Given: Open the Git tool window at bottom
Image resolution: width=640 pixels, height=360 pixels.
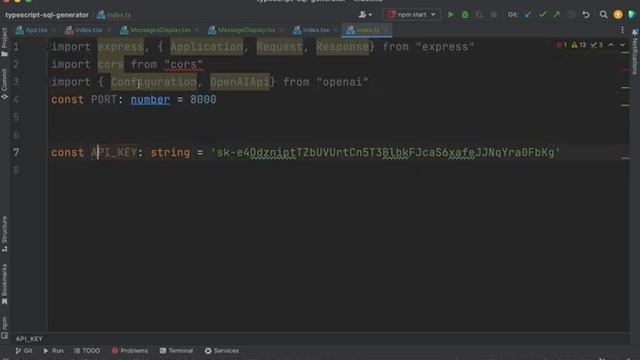Looking at the screenshot, I should click(24, 351).
